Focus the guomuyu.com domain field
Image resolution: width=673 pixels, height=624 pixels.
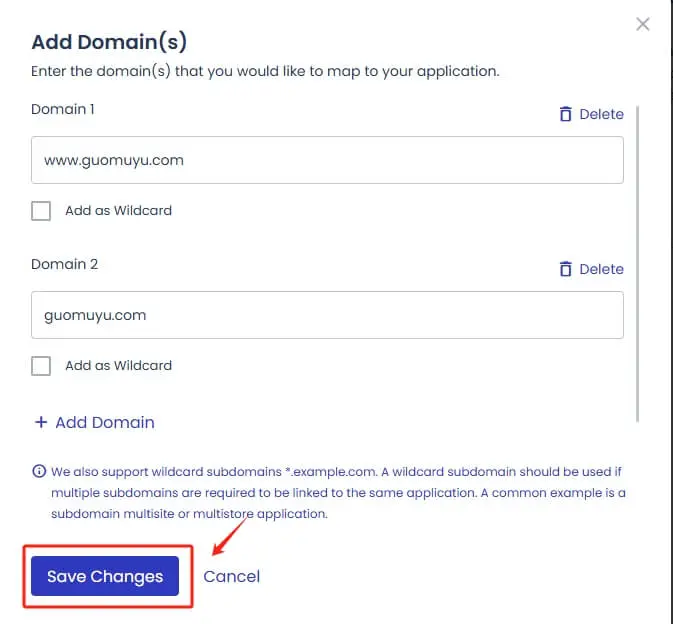(327, 315)
